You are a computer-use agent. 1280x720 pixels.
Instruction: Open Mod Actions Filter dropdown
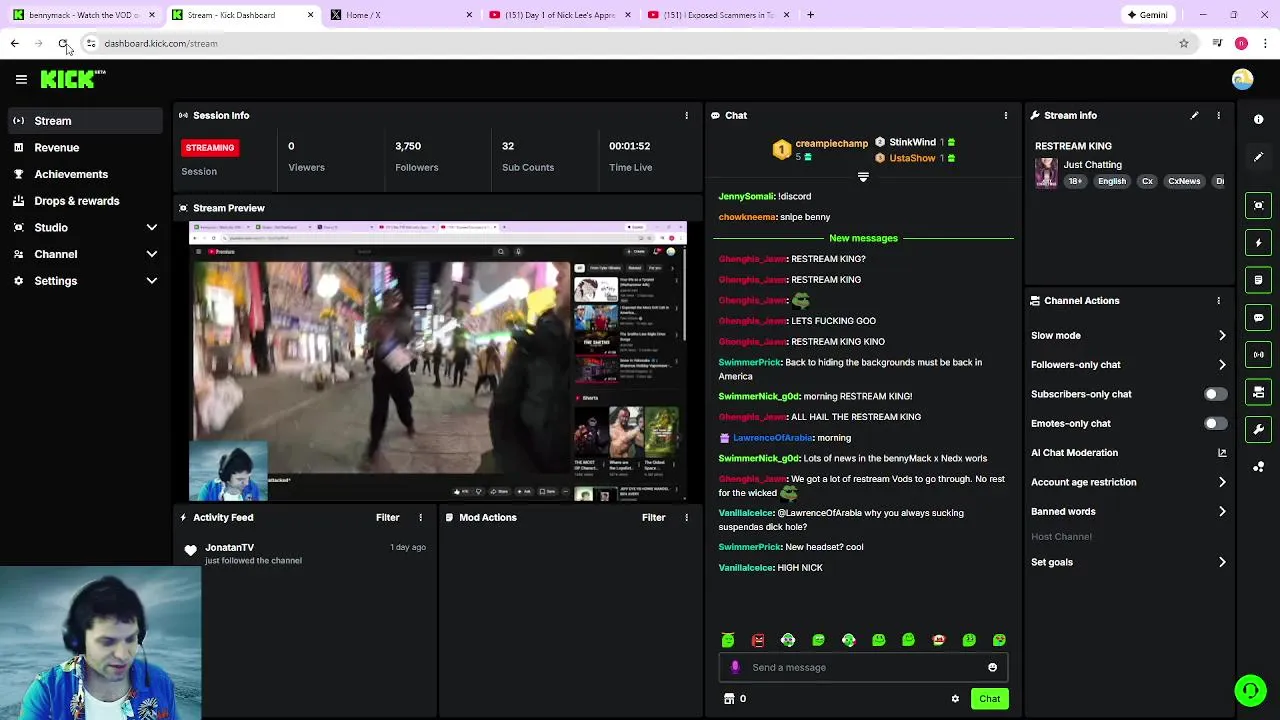coord(653,517)
